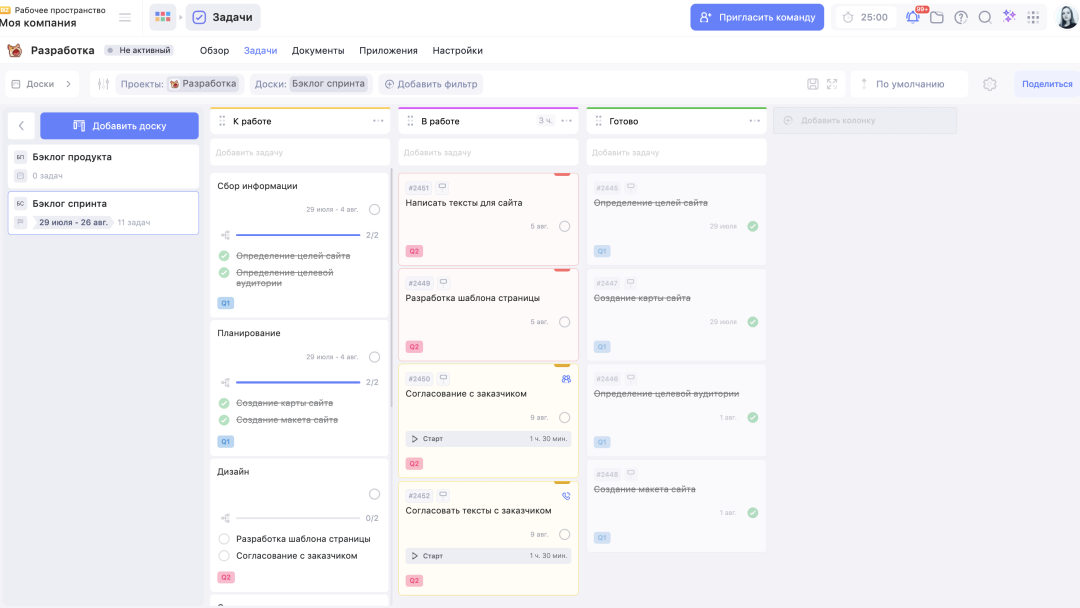Image resolution: width=1080 pixels, height=608 pixels.
Task: Open the Настройки tab
Action: (457, 50)
